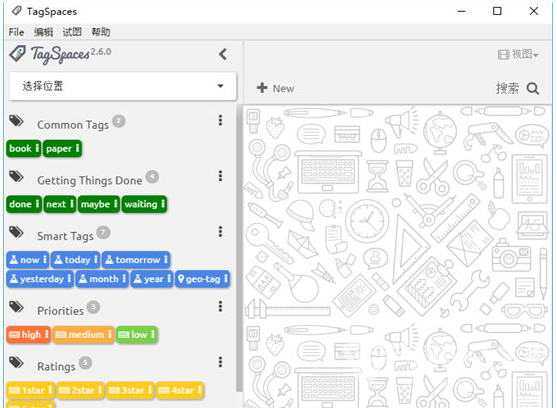The height and width of the screenshot is (408, 557).
Task: Click the TagSpaces logo in the sidebar
Action: 60,54
